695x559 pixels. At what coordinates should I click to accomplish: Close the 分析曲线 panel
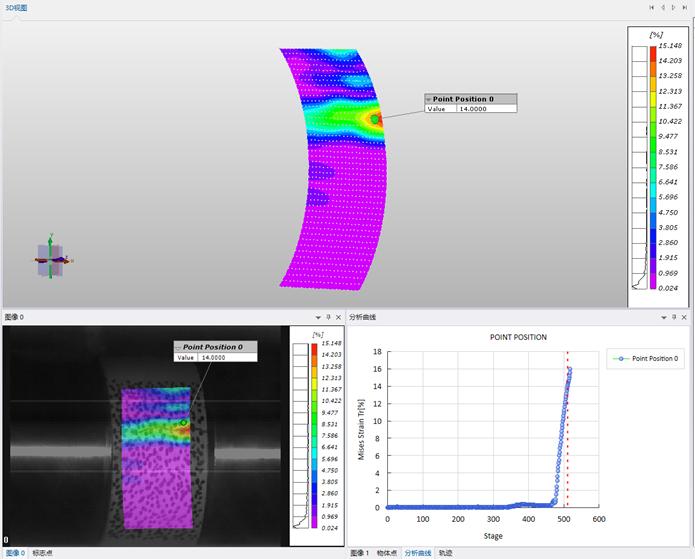686,317
